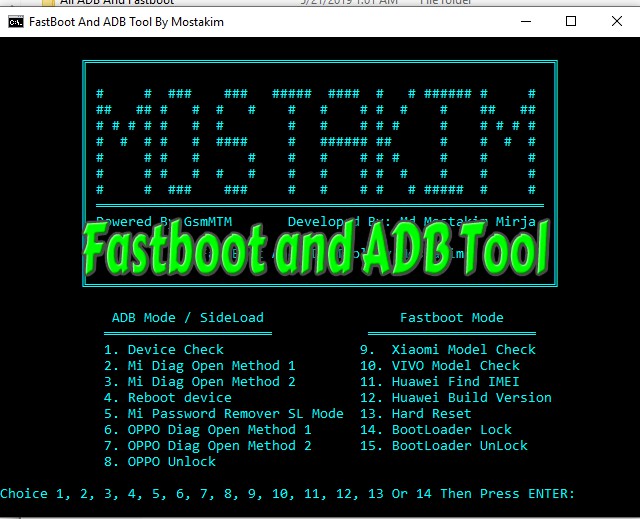Image resolution: width=640 pixels, height=519 pixels.
Task: Select line '13. Hard Reset'
Action: 416,414
